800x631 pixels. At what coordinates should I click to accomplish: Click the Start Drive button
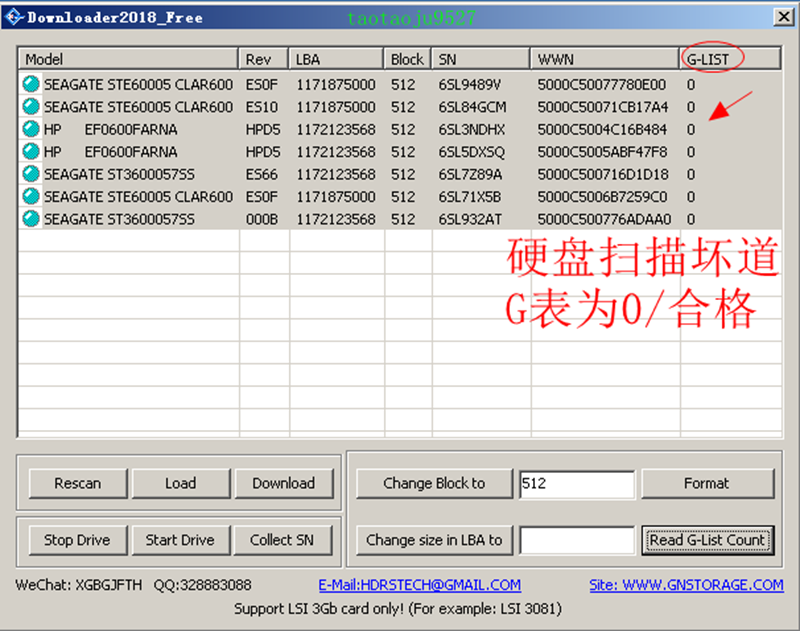click(x=181, y=540)
